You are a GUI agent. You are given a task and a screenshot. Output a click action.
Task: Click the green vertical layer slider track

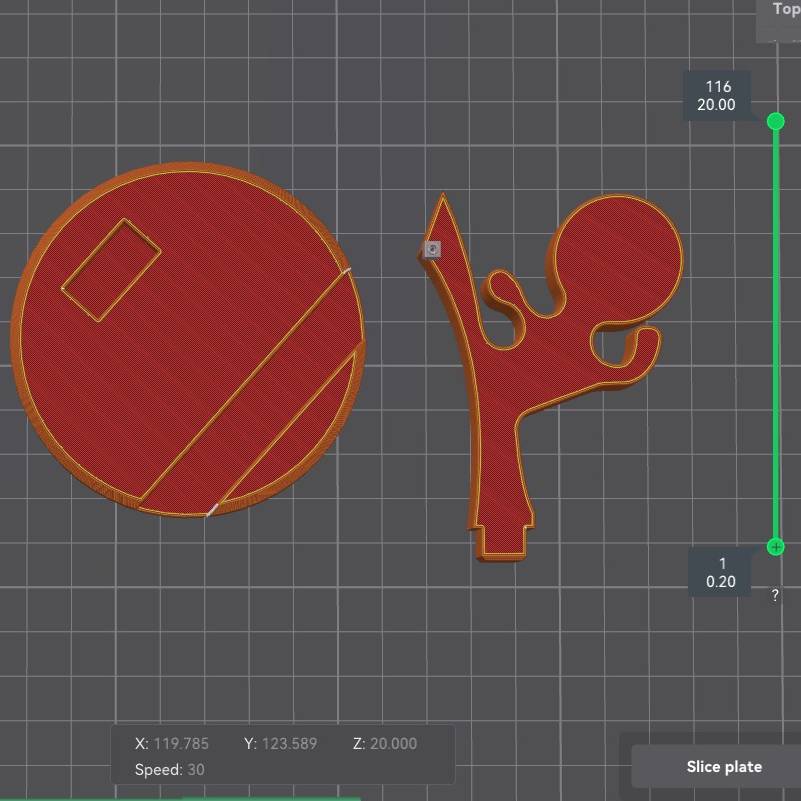[x=775, y=334]
